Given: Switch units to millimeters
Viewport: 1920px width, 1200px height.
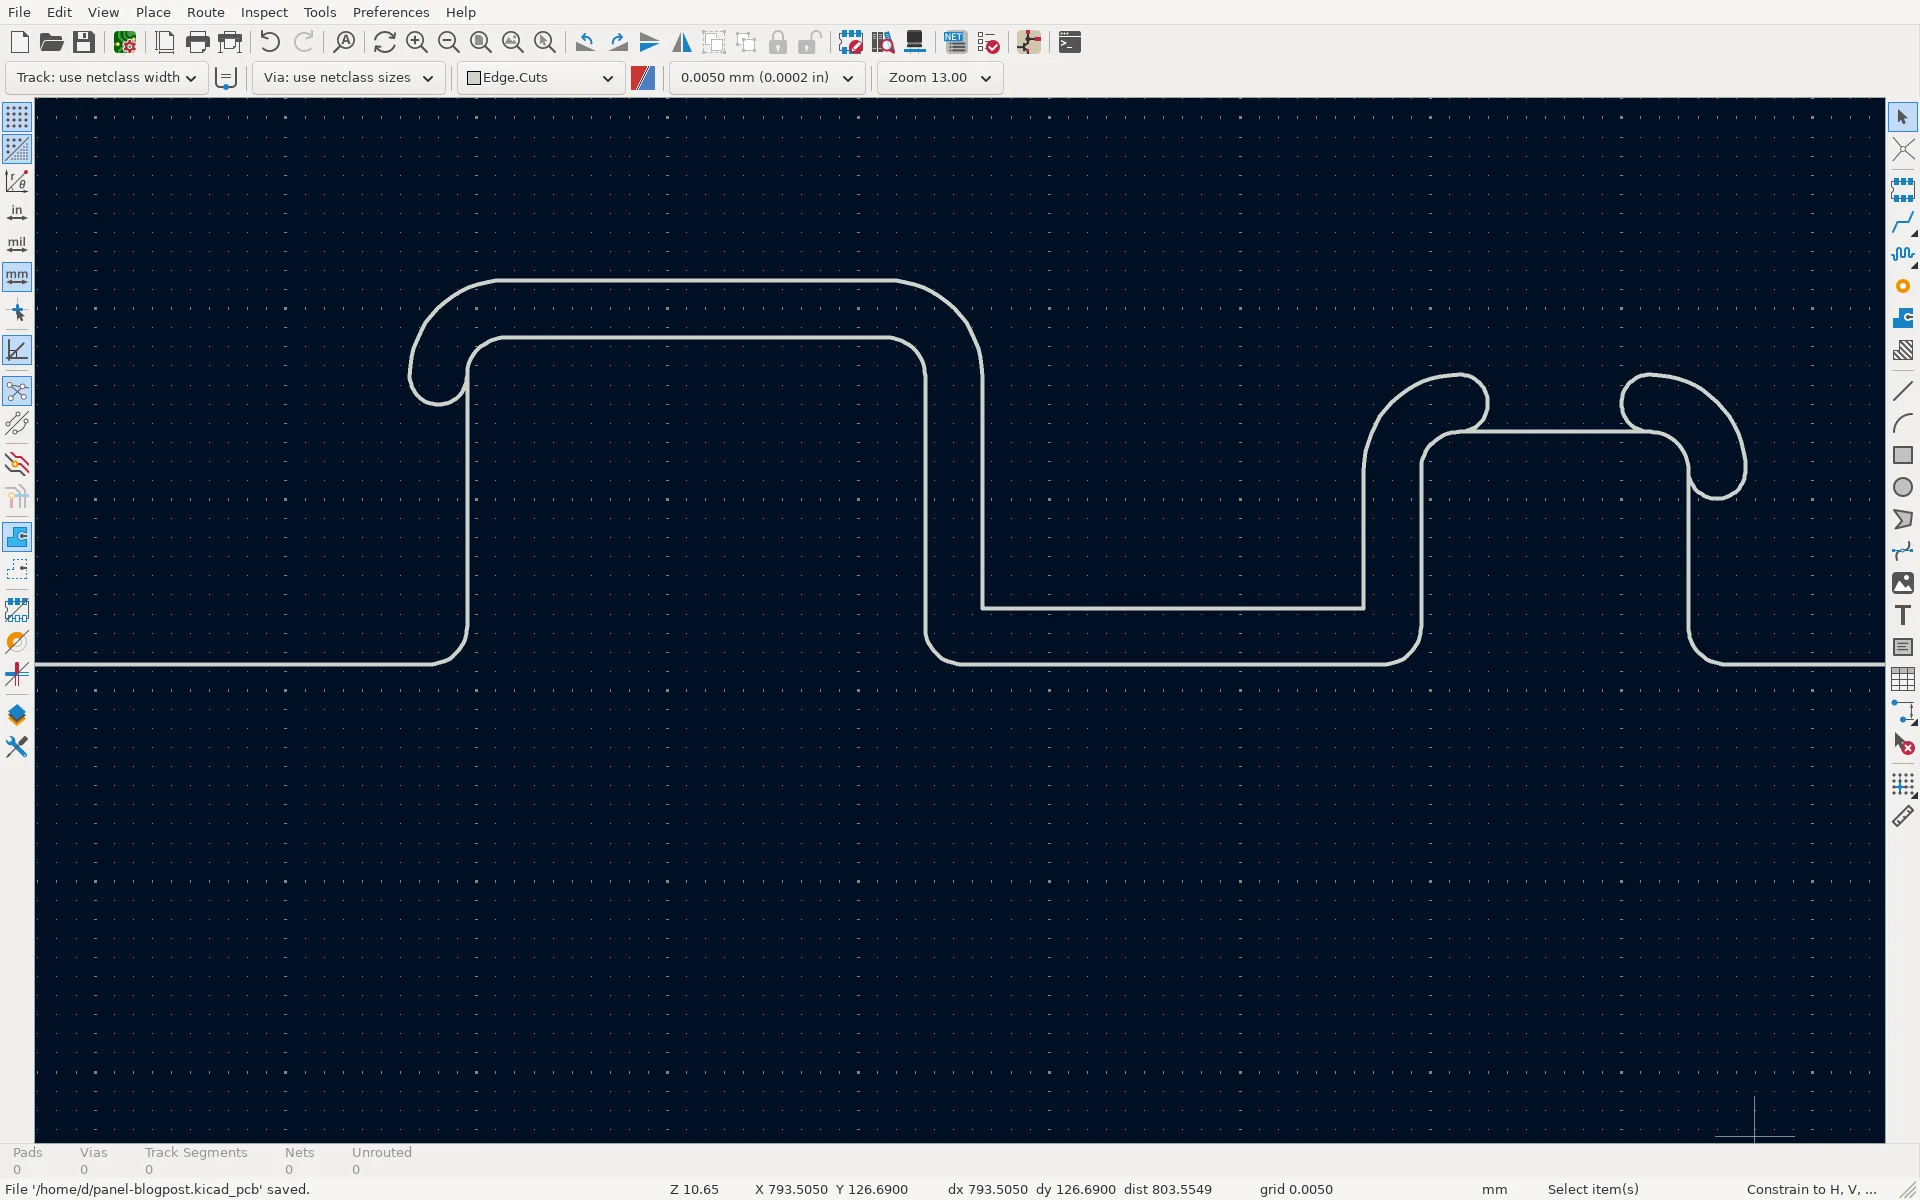Looking at the screenshot, I should pos(17,276).
